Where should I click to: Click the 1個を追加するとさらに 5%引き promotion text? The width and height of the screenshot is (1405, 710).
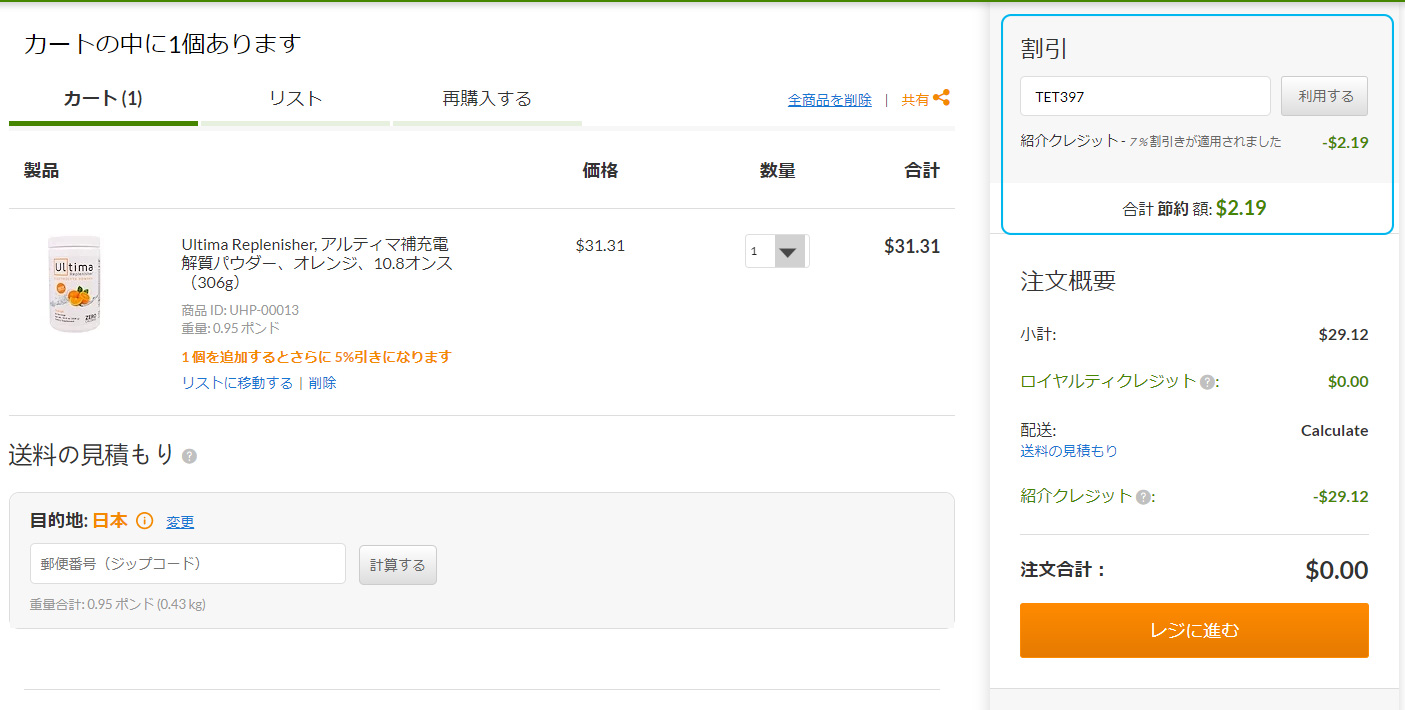pos(316,357)
